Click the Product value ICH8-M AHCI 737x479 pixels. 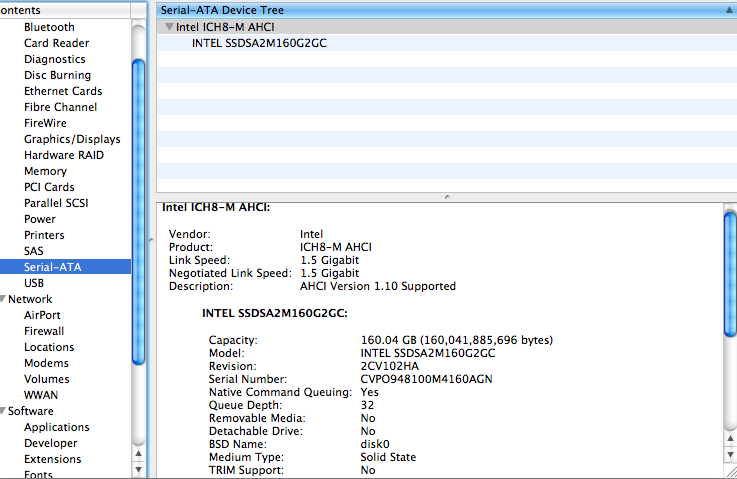pos(336,247)
